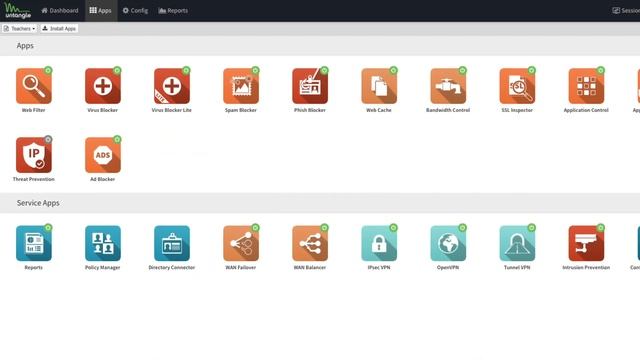
Task: Open the Intrusion Prevention service app
Action: click(586, 243)
